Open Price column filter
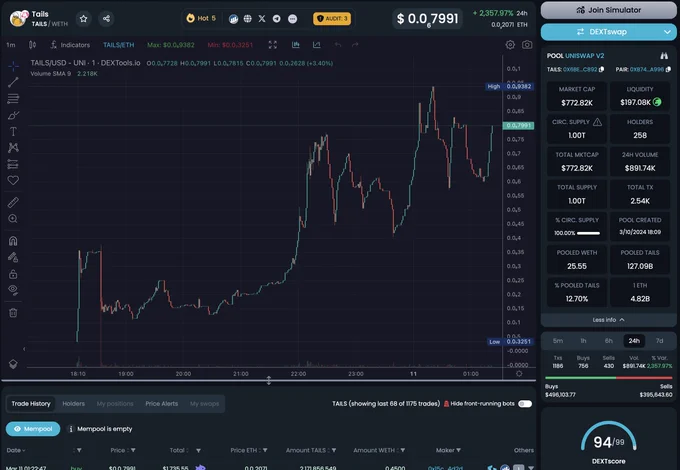This screenshot has width=680, height=470. click(133, 450)
